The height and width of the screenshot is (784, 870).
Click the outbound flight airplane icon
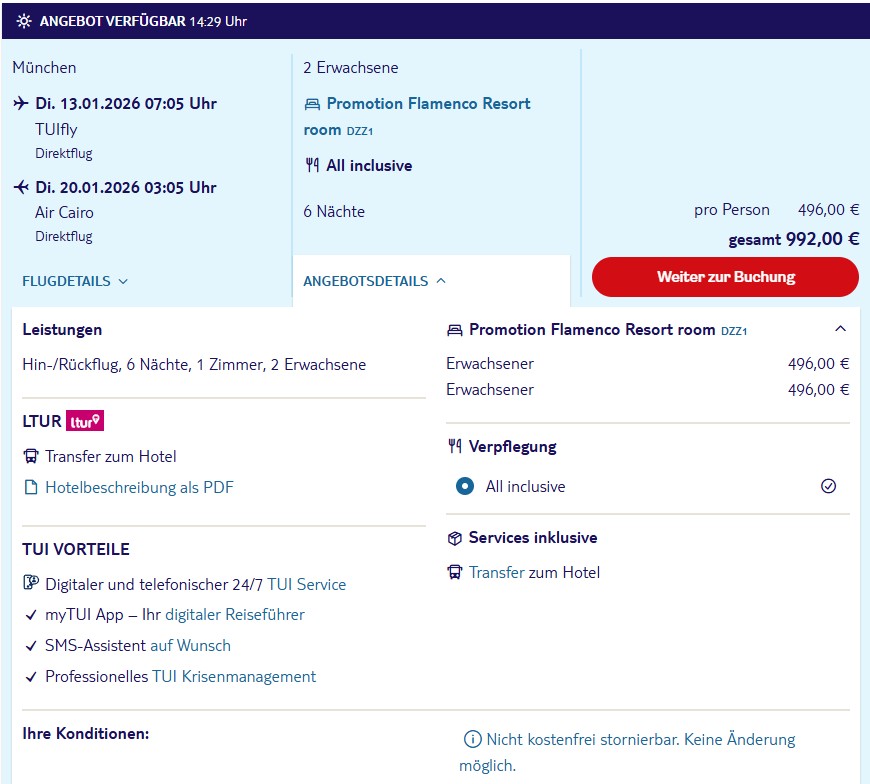pyautogui.click(x=21, y=103)
